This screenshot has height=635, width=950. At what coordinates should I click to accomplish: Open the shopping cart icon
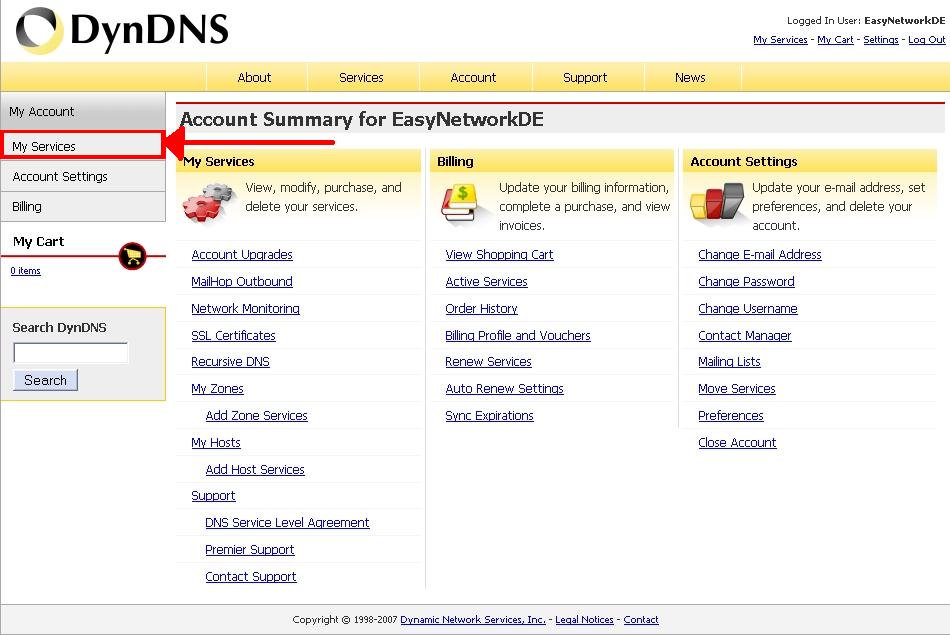[x=133, y=256]
